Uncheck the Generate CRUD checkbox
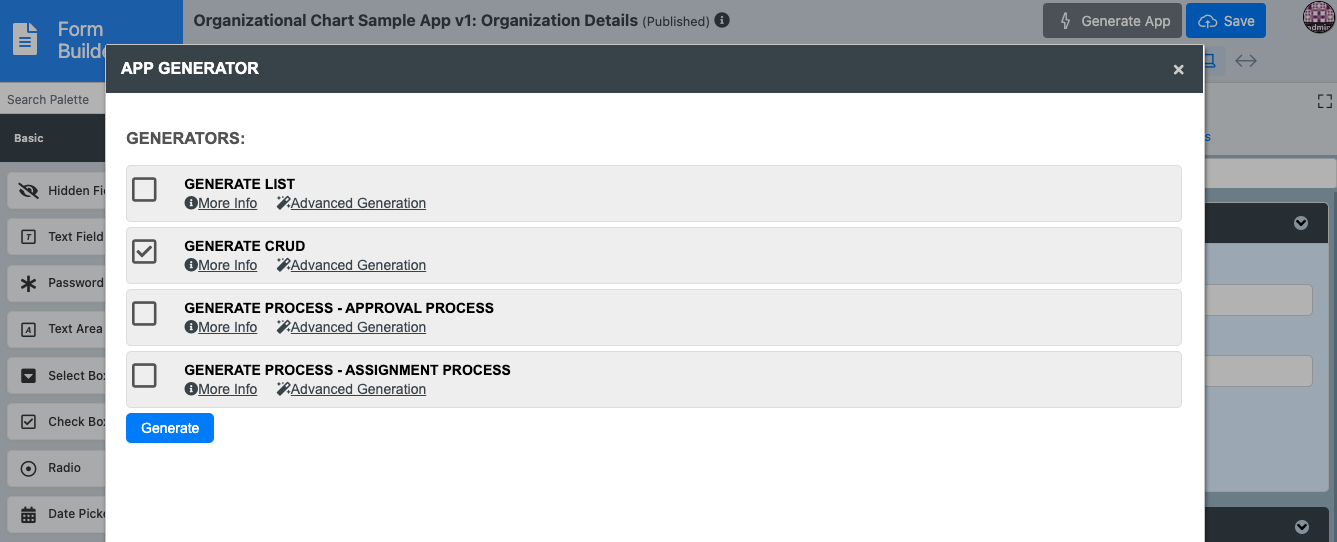1337x542 pixels. (145, 252)
